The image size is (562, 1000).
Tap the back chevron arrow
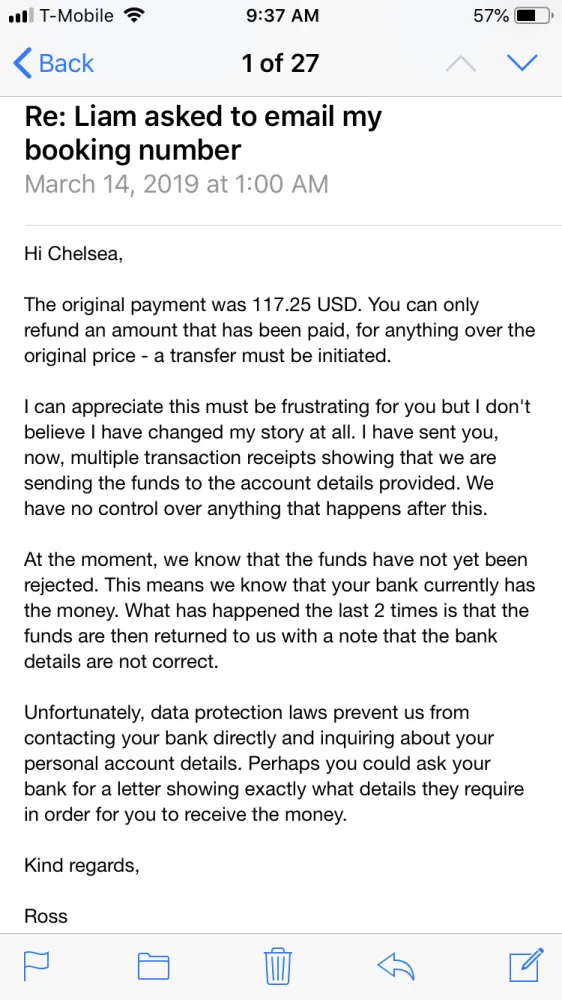(22, 63)
